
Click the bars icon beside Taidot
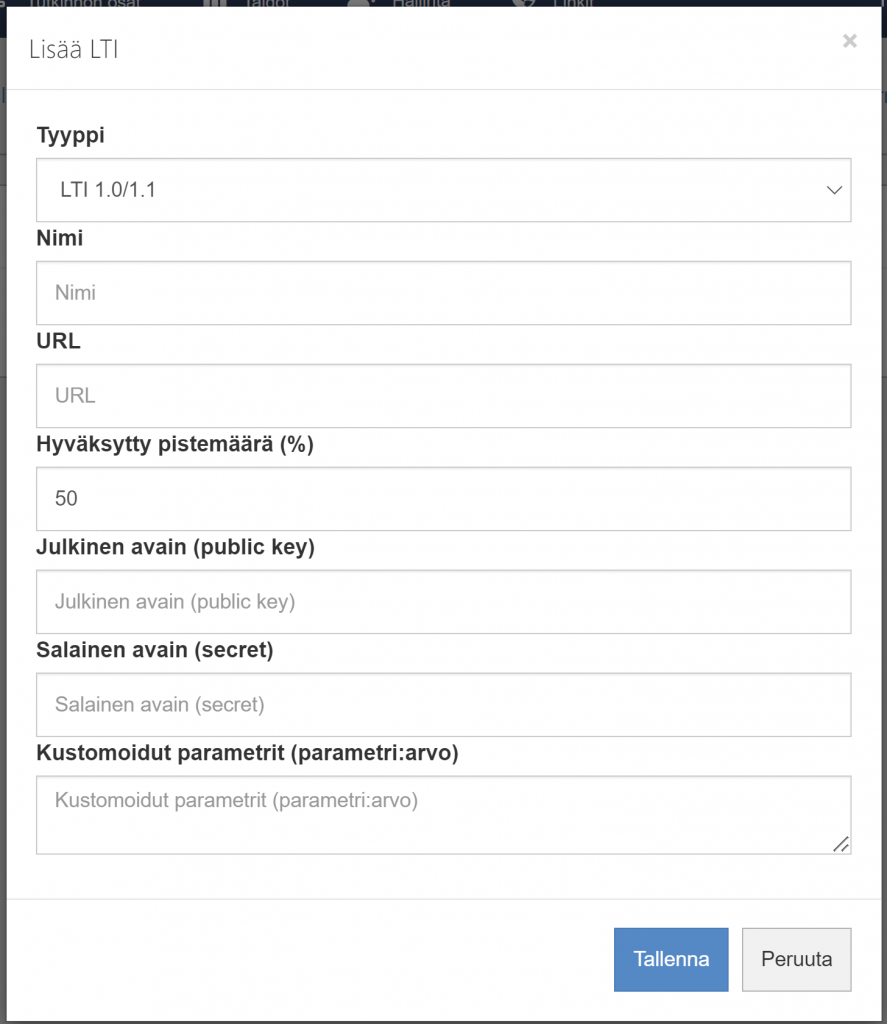(x=213, y=4)
